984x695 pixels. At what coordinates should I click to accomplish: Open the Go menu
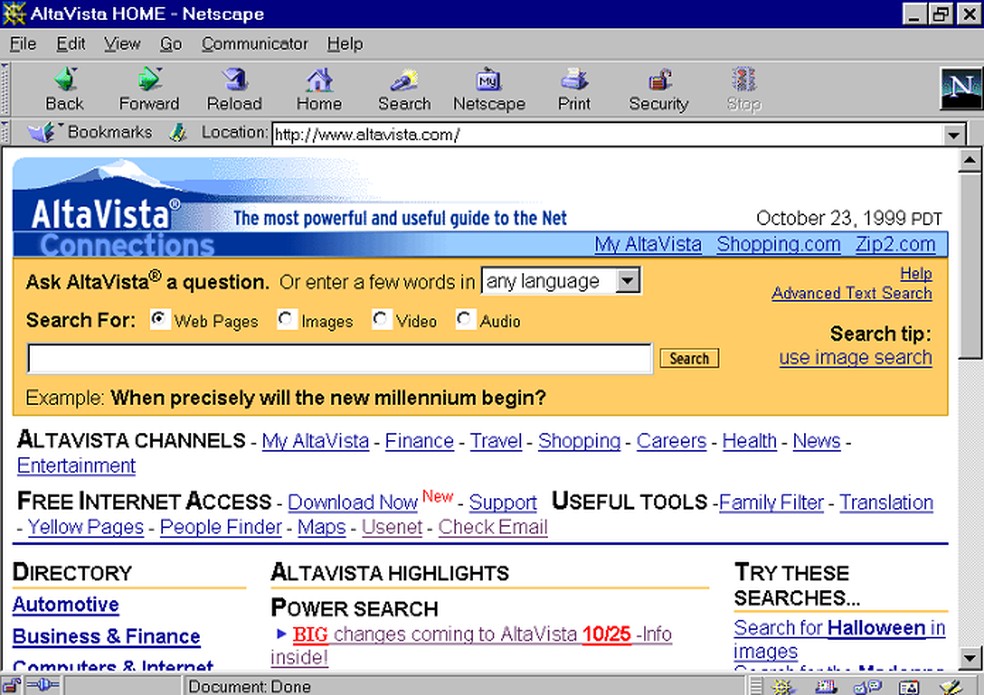(170, 43)
